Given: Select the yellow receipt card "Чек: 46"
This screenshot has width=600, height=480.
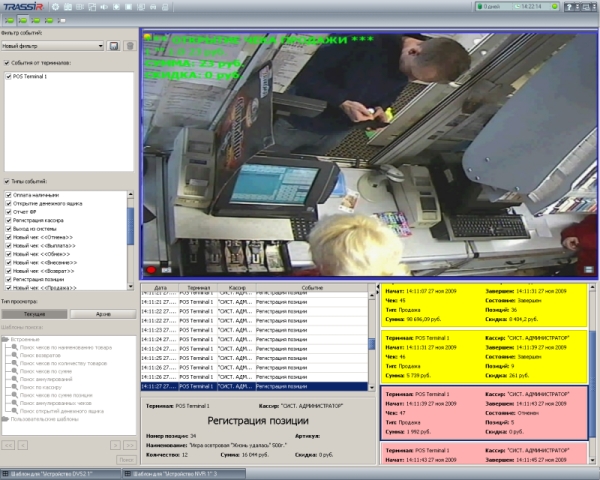Looking at the screenshot, I should (484, 357).
